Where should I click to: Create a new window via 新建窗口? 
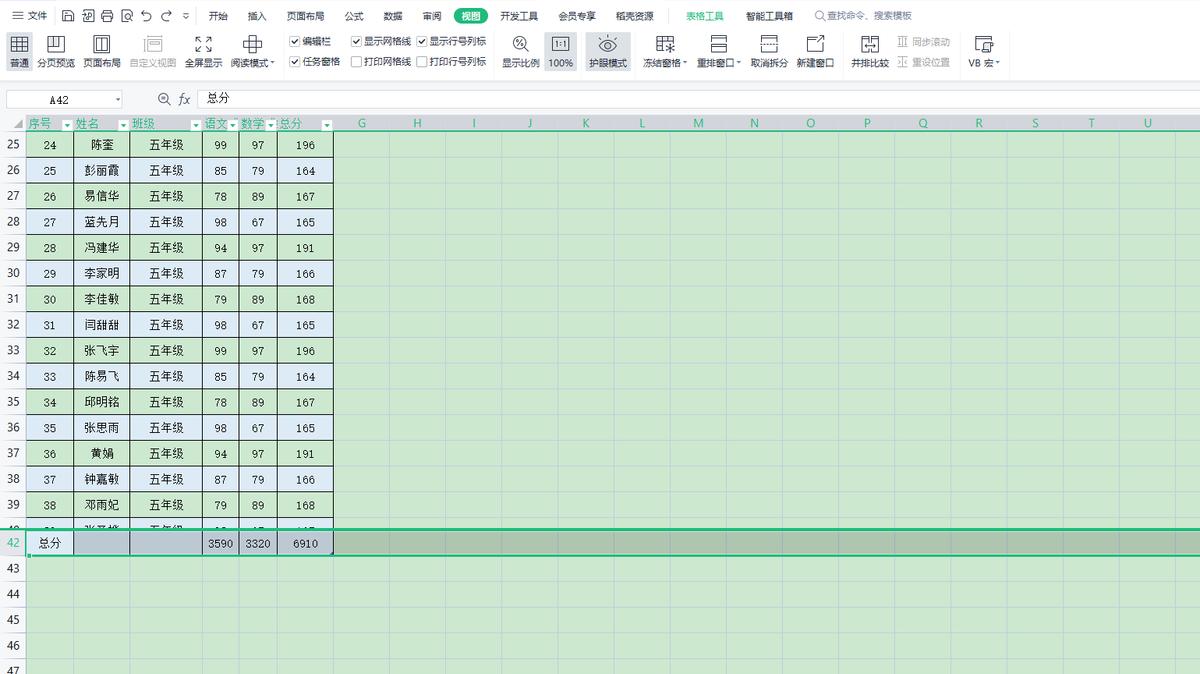click(816, 51)
